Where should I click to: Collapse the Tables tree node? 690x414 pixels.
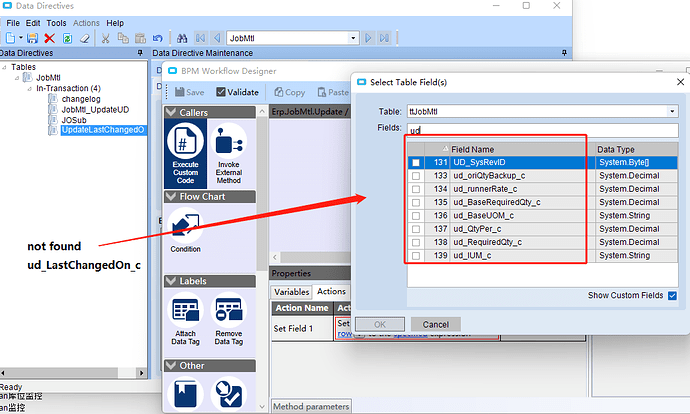click(x=4, y=67)
